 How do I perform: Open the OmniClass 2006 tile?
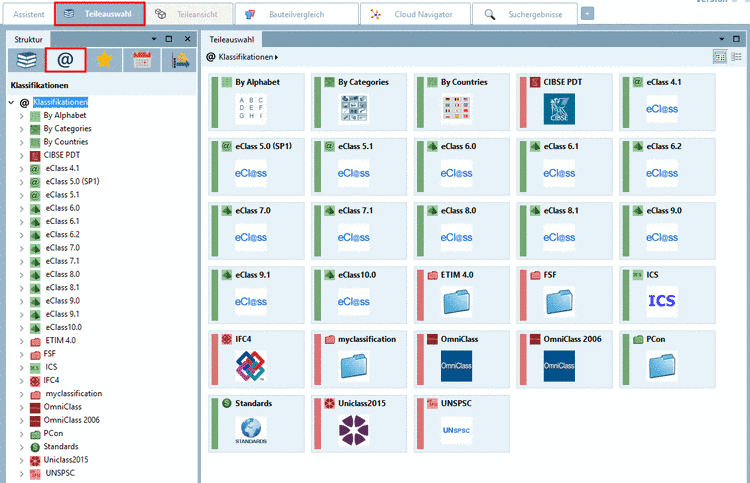pos(564,359)
